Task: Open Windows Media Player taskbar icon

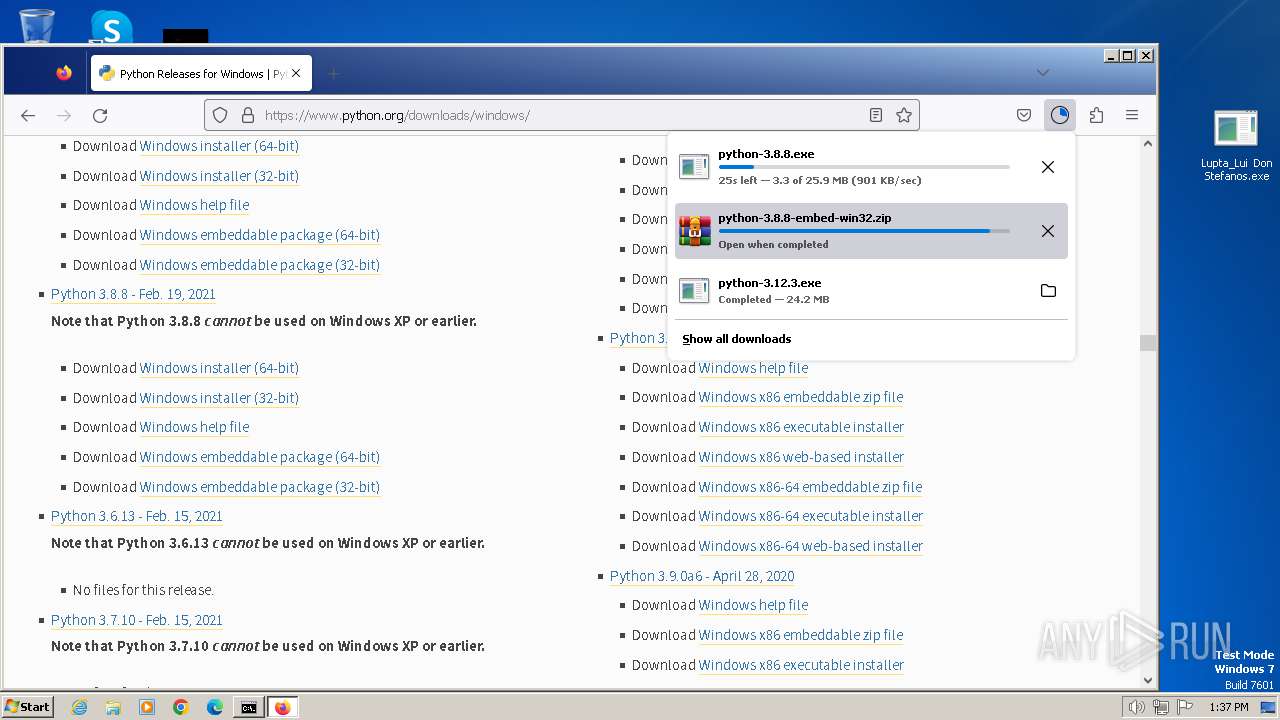Action: pos(147,707)
